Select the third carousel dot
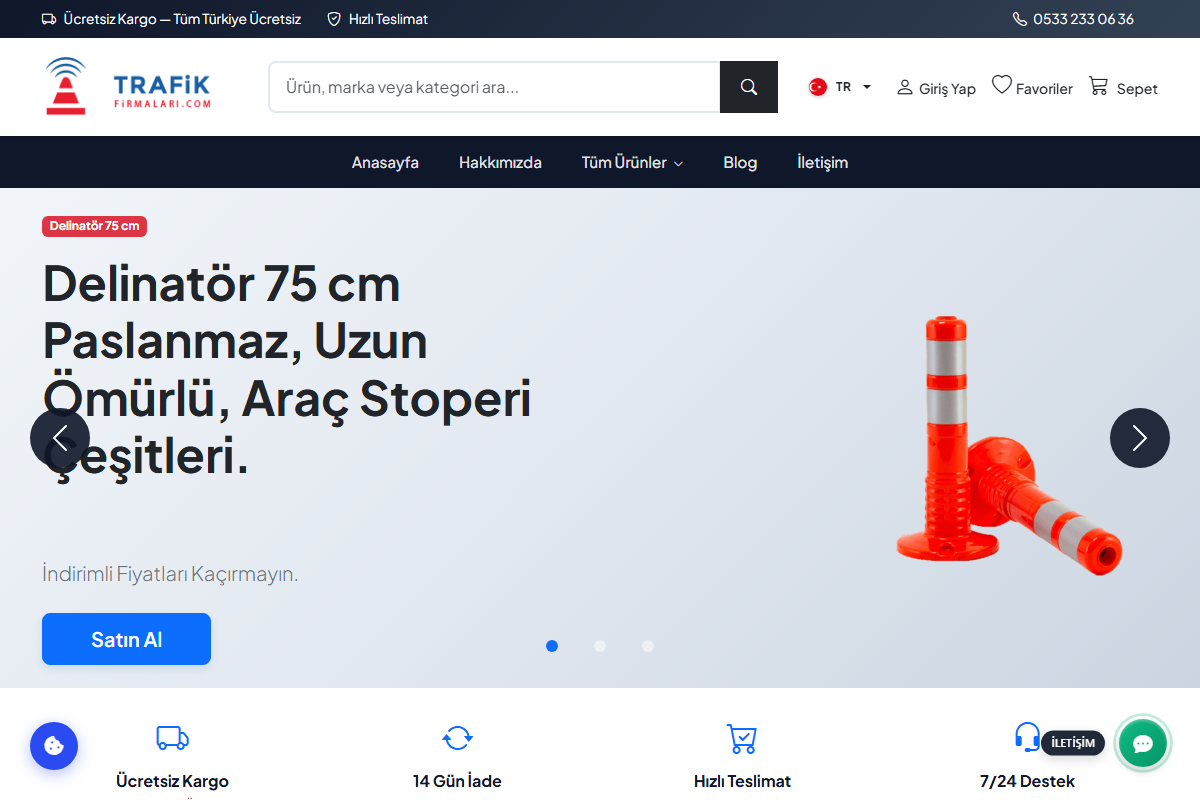Viewport: 1200px width, 800px height. [648, 646]
